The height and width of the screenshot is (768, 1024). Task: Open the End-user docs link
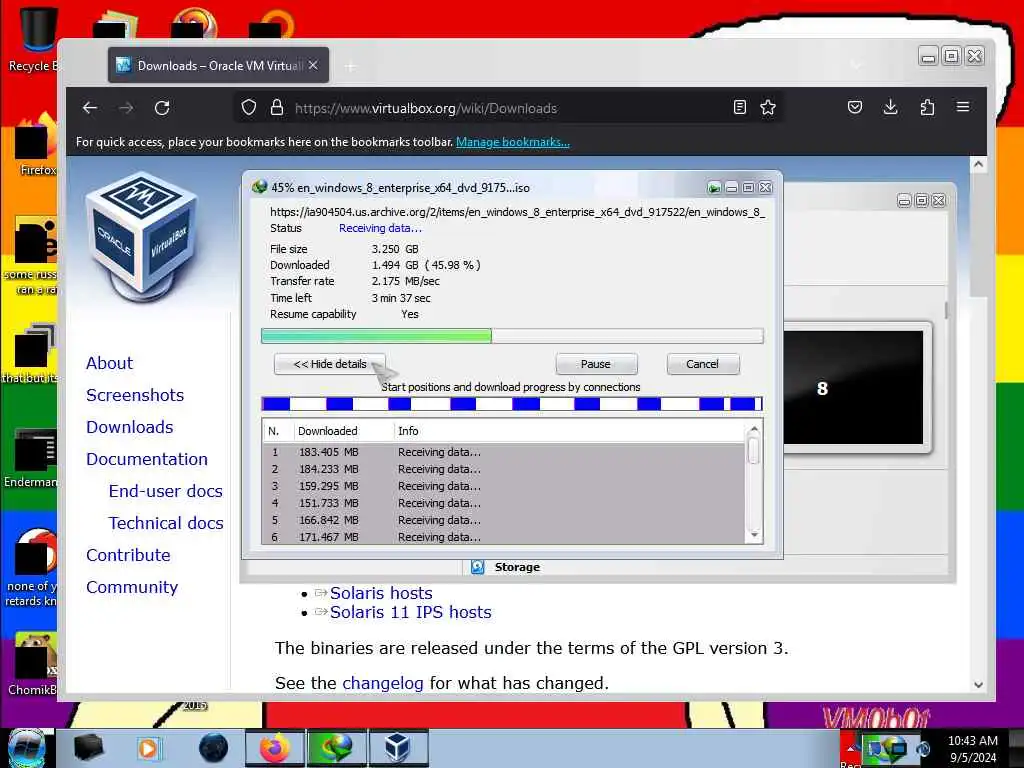[165, 491]
